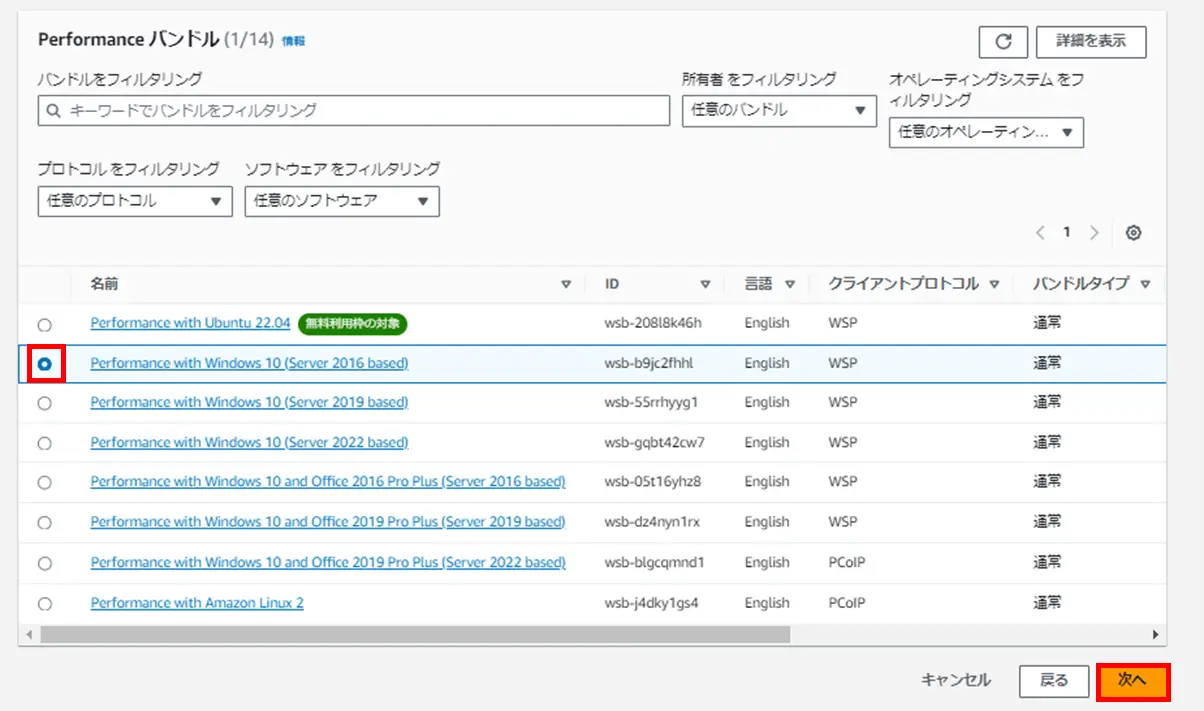Click English cell in wsb-55rrhyyg1 row

(767, 402)
